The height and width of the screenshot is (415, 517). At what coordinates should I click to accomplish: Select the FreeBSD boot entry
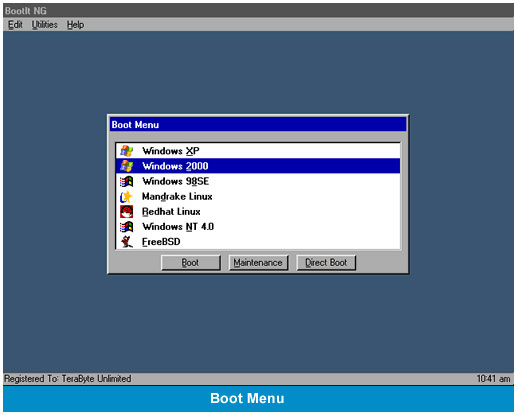(x=258, y=242)
